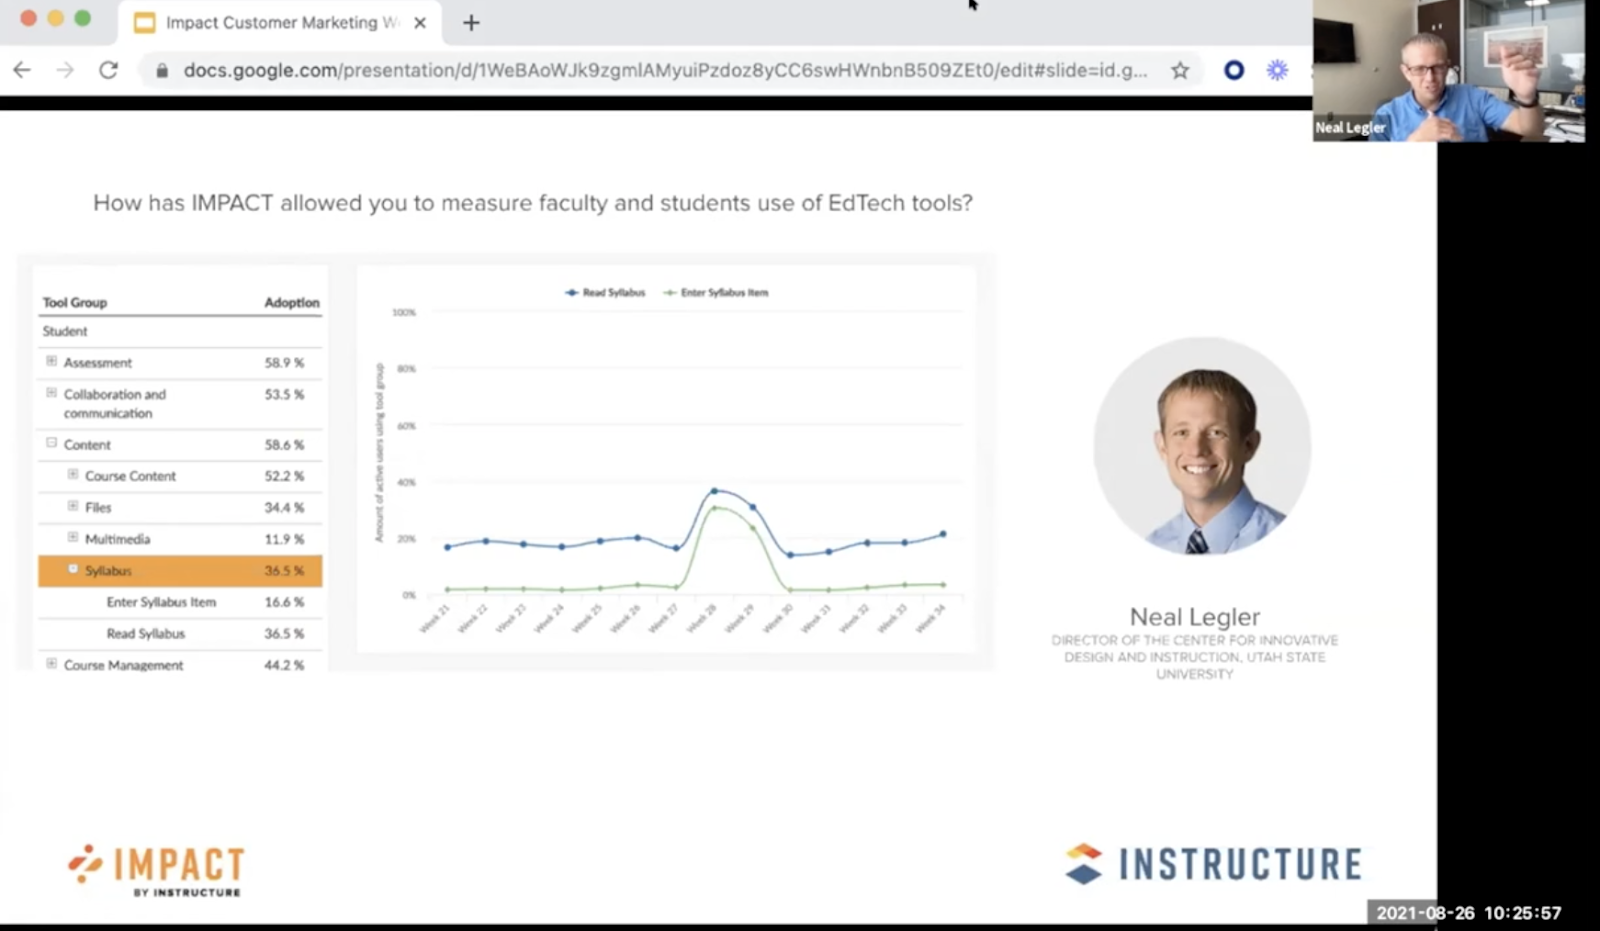The width and height of the screenshot is (1600, 931).
Task: Click the Neal Legler name under portrait
Action: tap(1195, 617)
